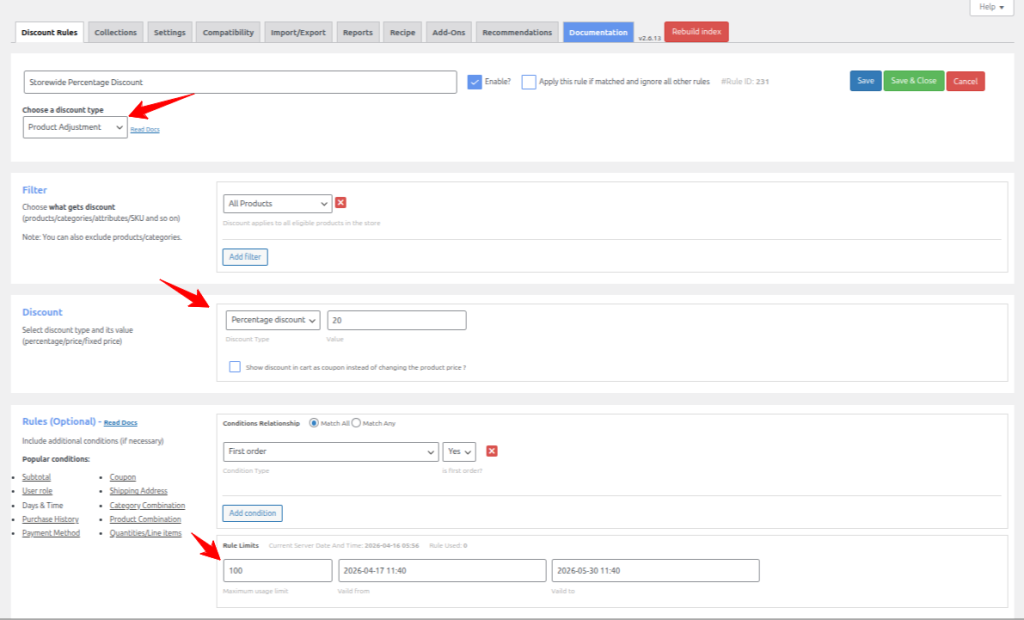1024x620 pixels.
Task: Click the Subtotal popular condition link
Action: (36, 477)
